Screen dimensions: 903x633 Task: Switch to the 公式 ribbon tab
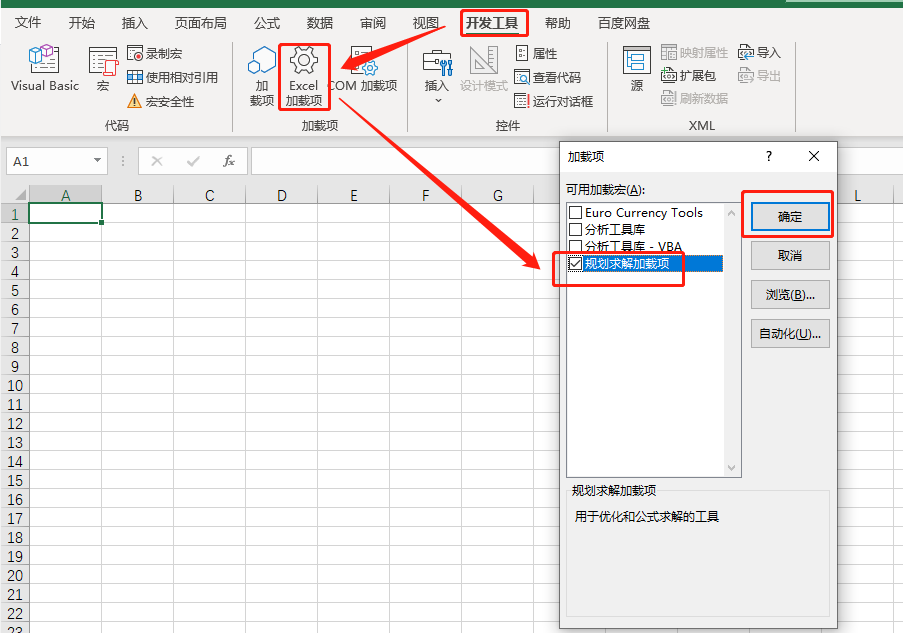point(267,23)
